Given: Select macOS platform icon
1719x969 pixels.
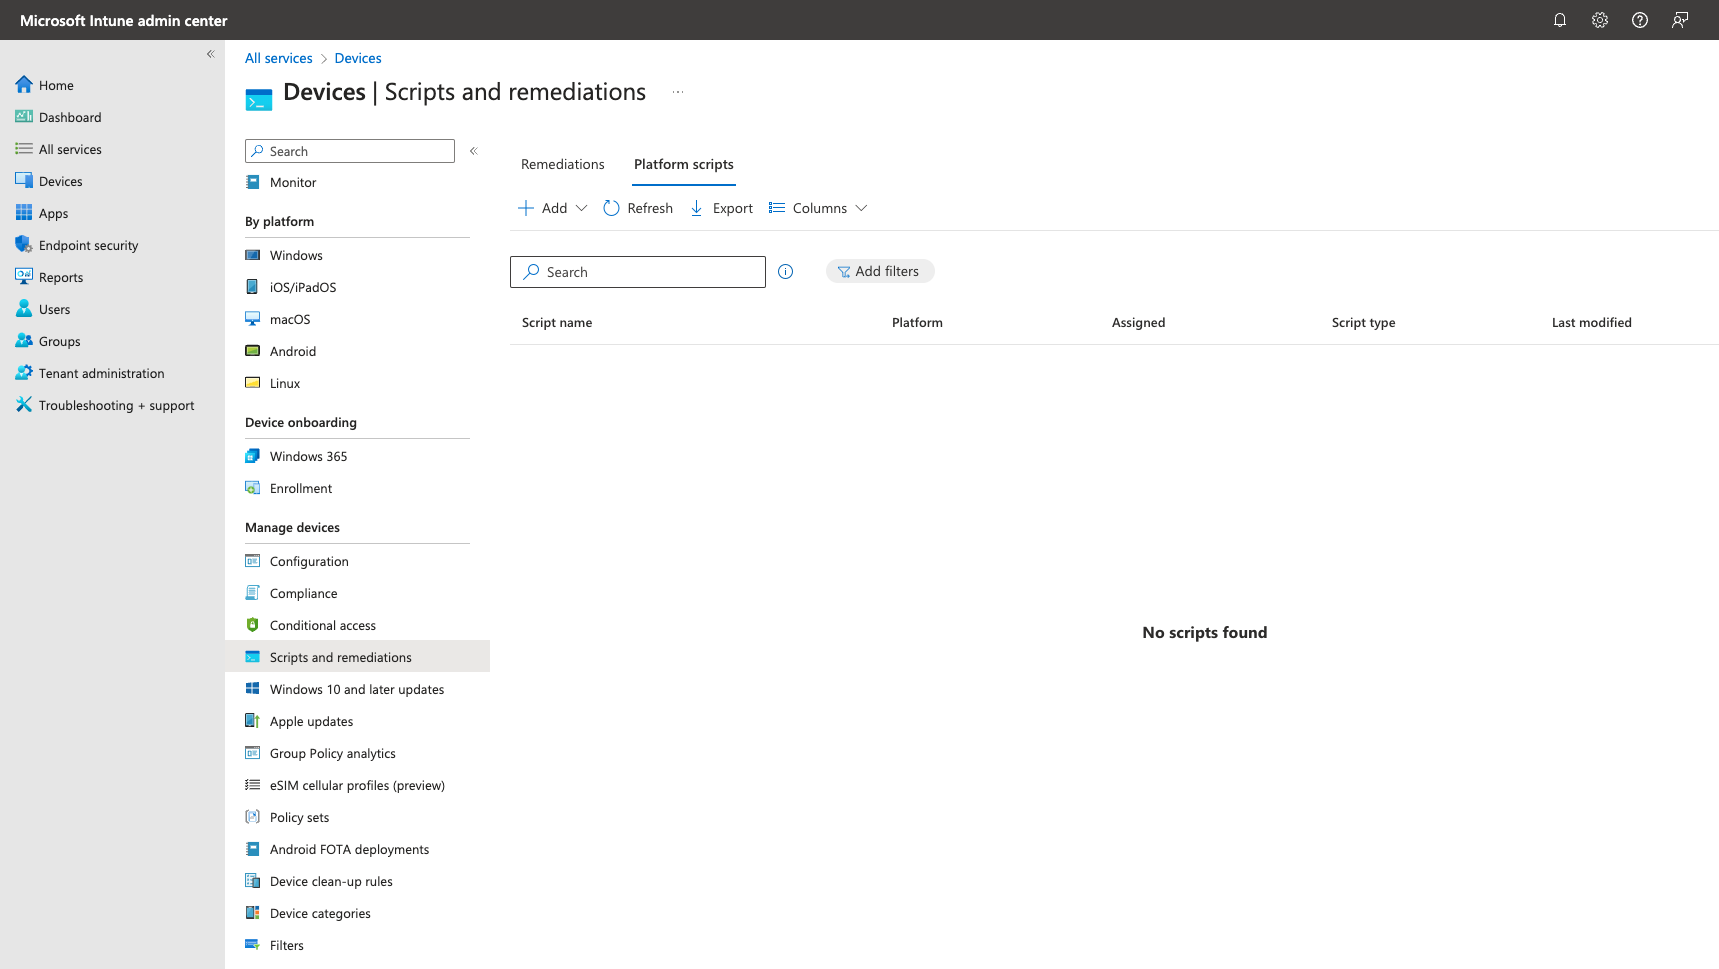Looking at the screenshot, I should pos(253,319).
